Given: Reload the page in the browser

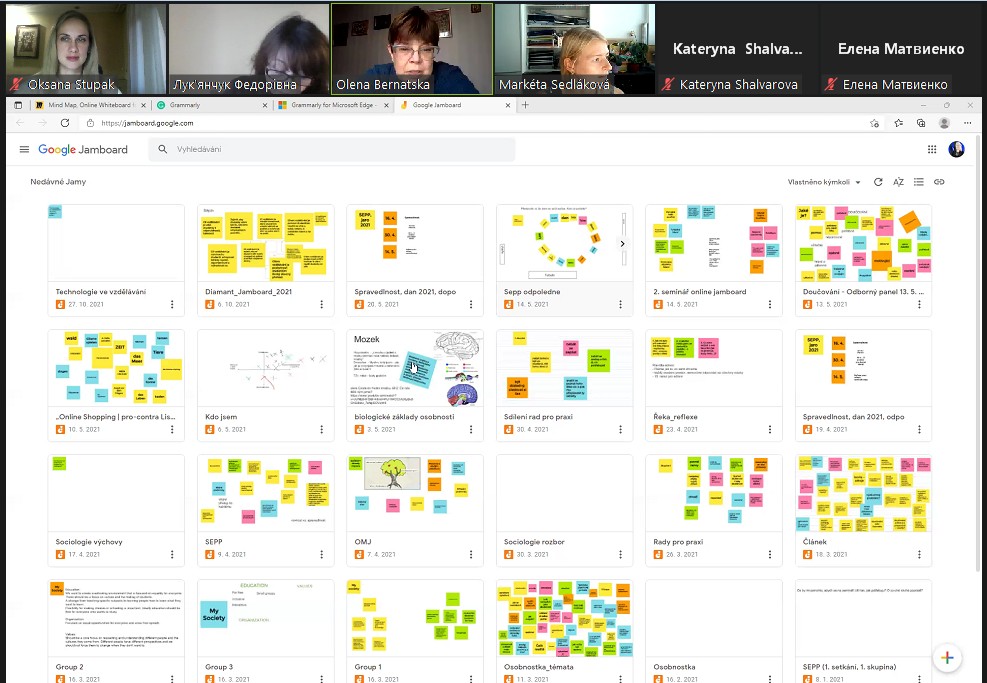Looking at the screenshot, I should coord(65,123).
